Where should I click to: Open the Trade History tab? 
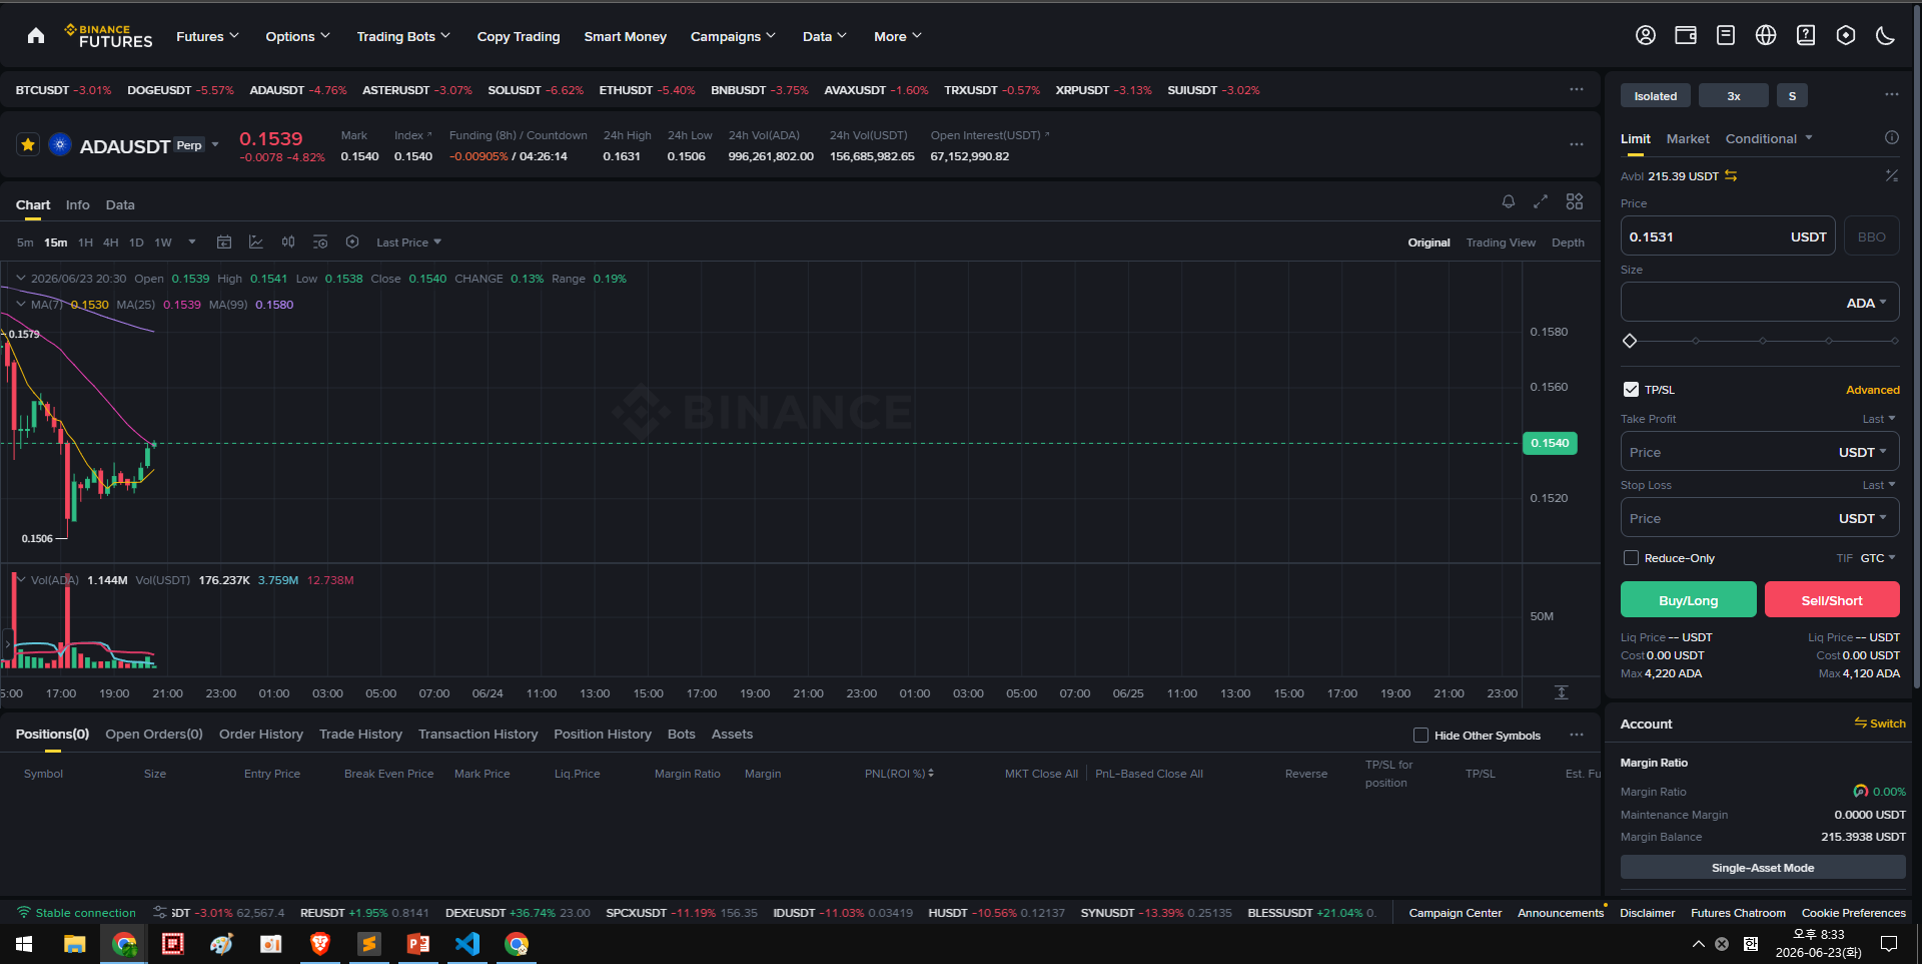[360, 734]
